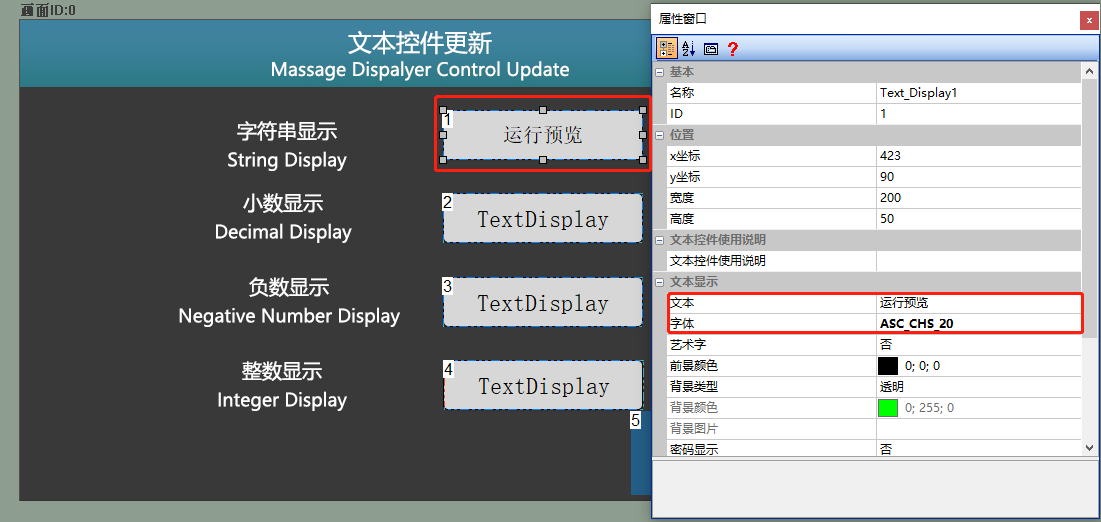The image size is (1101, 522).
Task: Select the 前景颜色 property label
Action: click(694, 366)
